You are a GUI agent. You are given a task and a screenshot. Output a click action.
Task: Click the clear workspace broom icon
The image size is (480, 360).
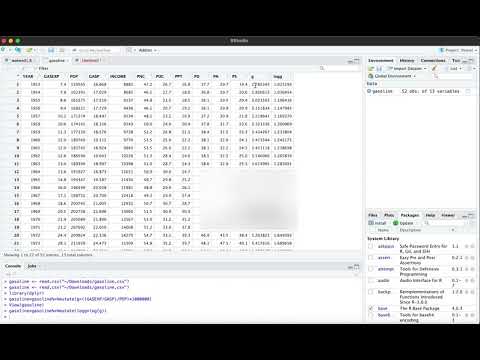[x=434, y=68]
